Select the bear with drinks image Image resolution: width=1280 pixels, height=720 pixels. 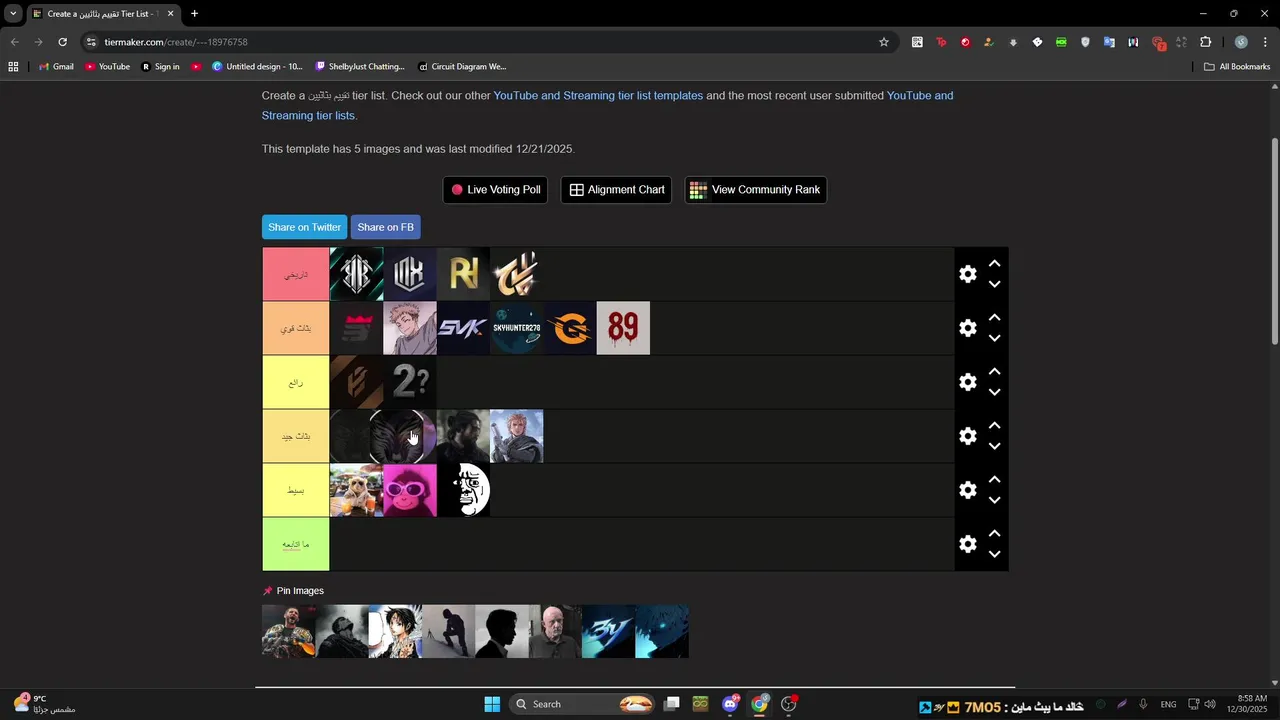pos(356,490)
